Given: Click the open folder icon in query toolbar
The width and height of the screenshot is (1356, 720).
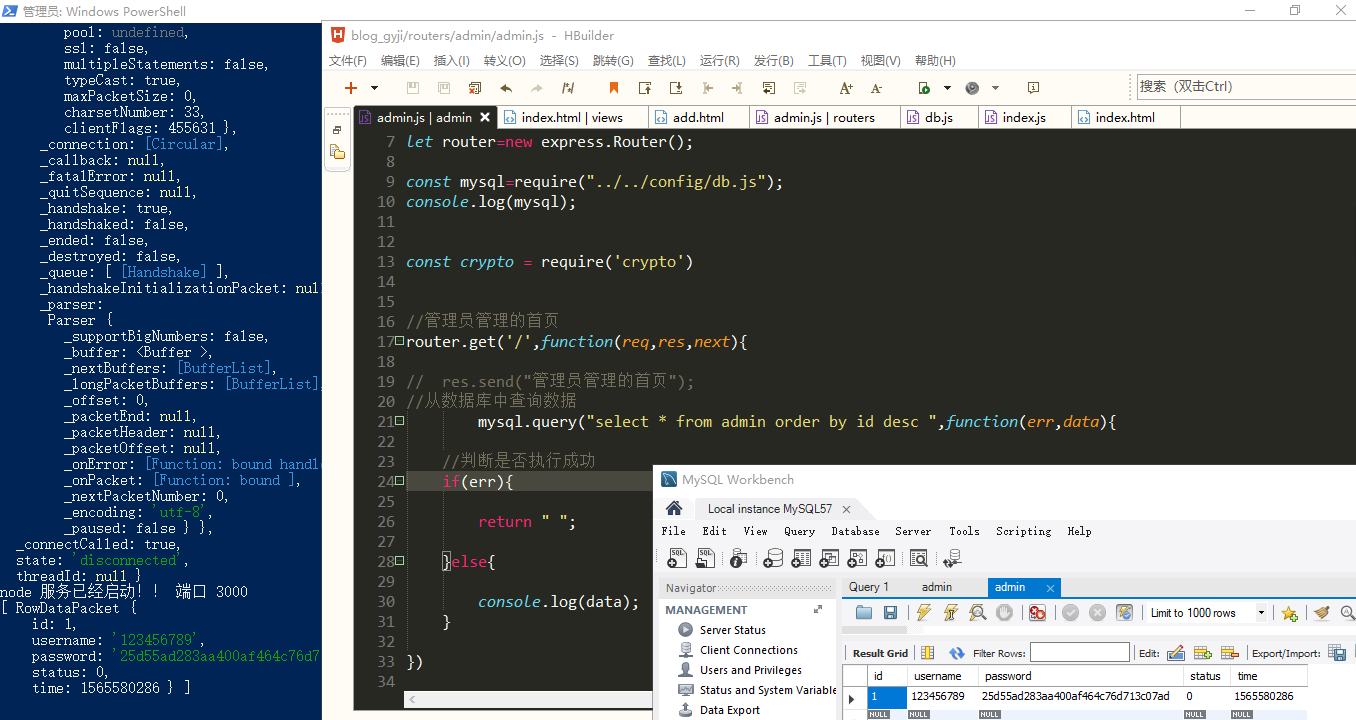Looking at the screenshot, I should pos(864,613).
